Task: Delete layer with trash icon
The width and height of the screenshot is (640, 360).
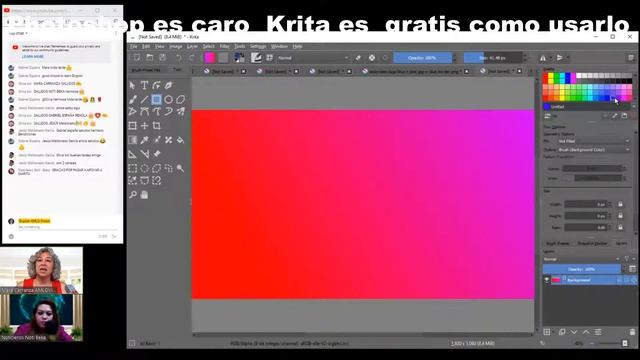Action: (632, 332)
